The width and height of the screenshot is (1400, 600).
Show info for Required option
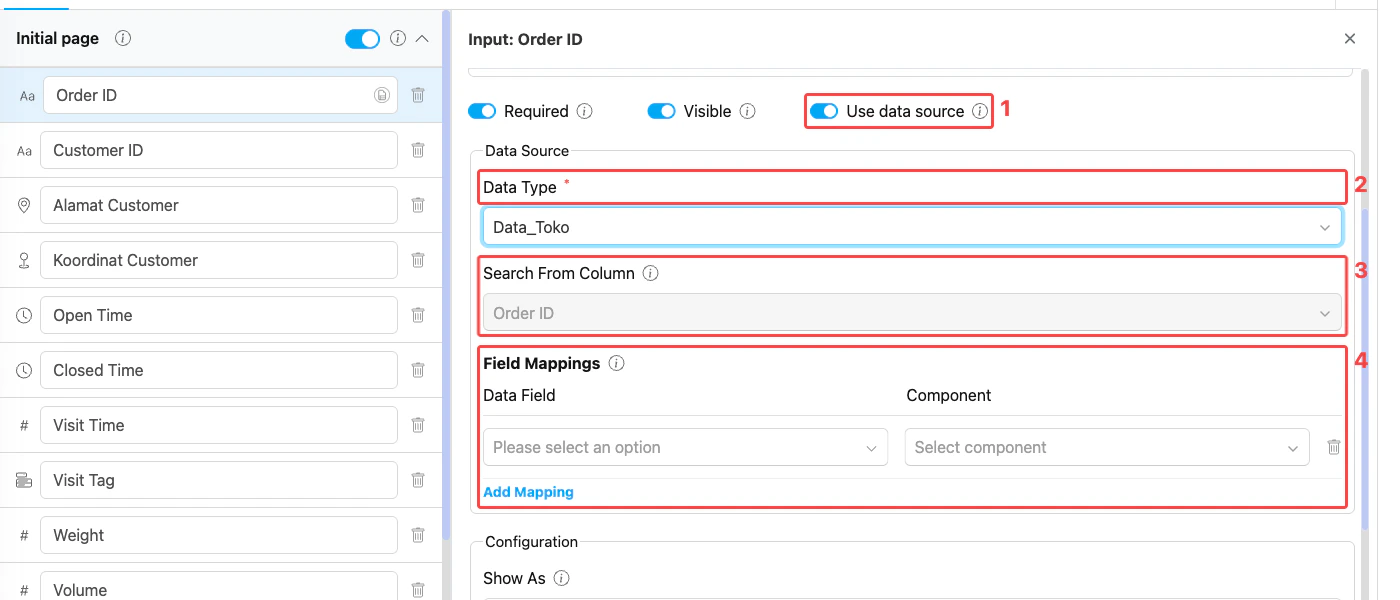coord(585,111)
